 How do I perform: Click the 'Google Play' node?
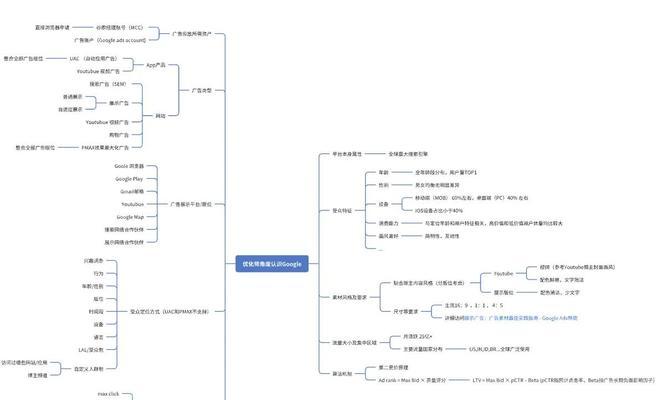click(129, 179)
